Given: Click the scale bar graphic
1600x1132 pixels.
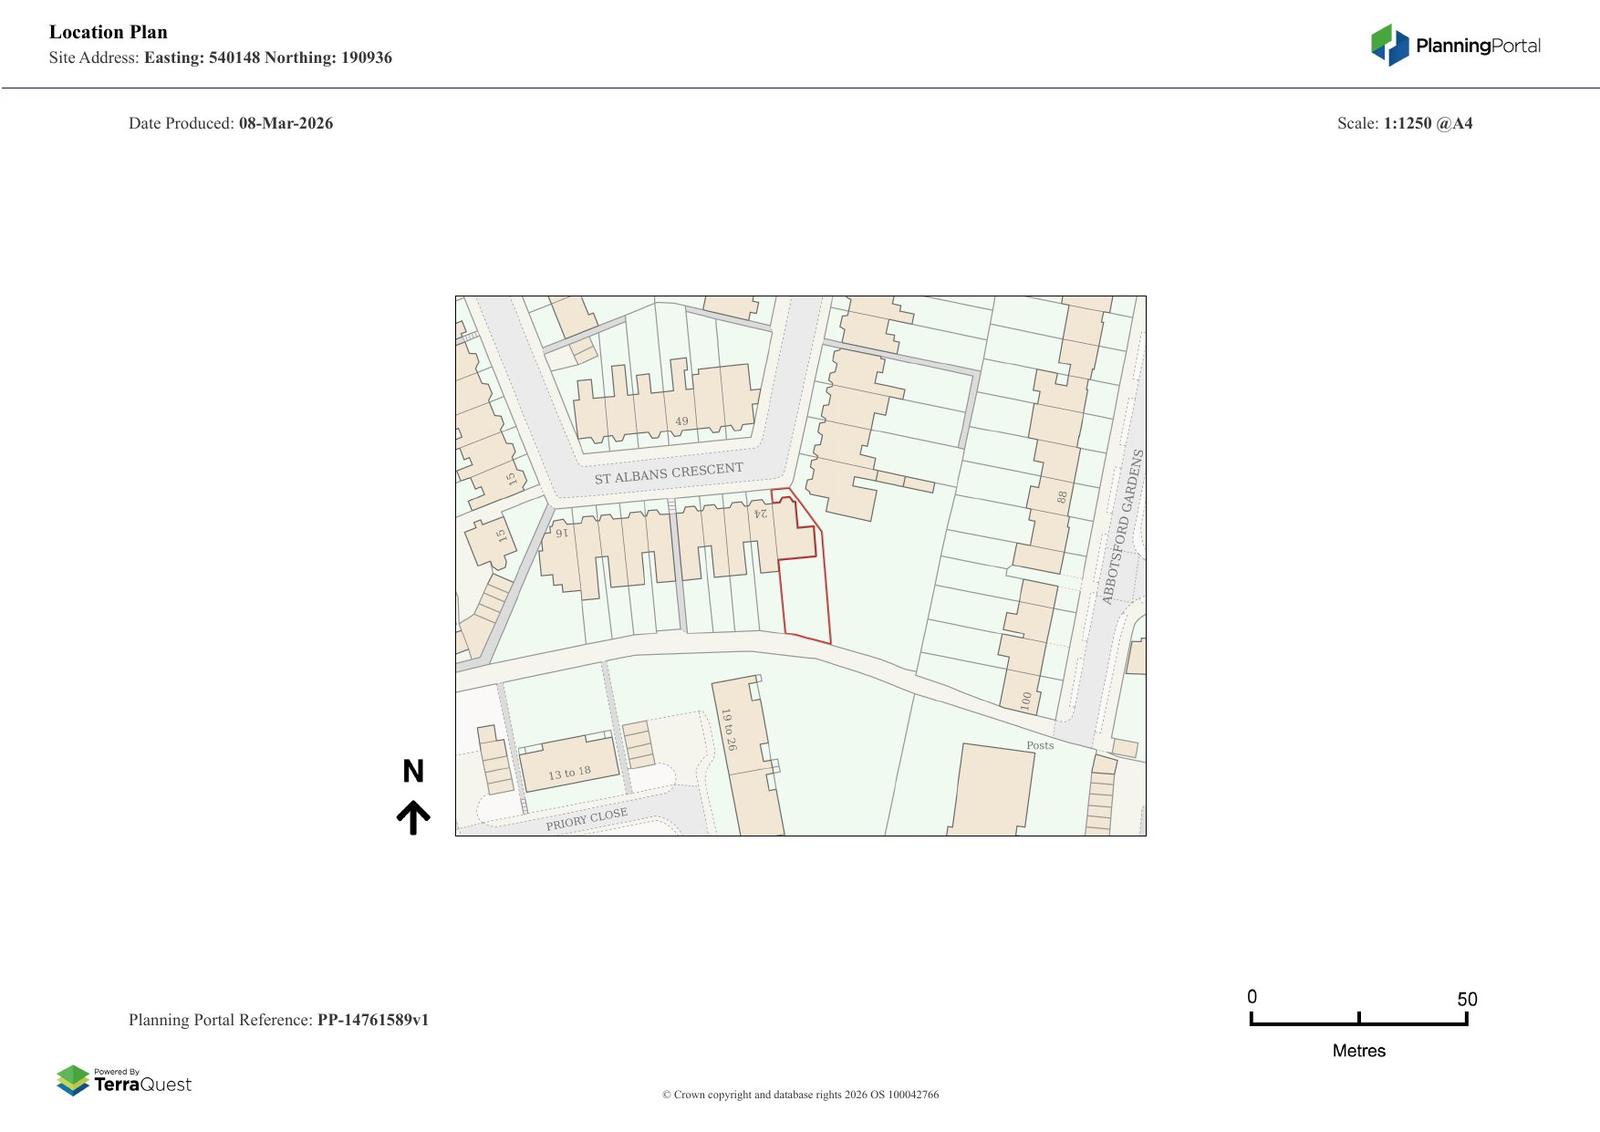Looking at the screenshot, I should click(x=1358, y=1018).
